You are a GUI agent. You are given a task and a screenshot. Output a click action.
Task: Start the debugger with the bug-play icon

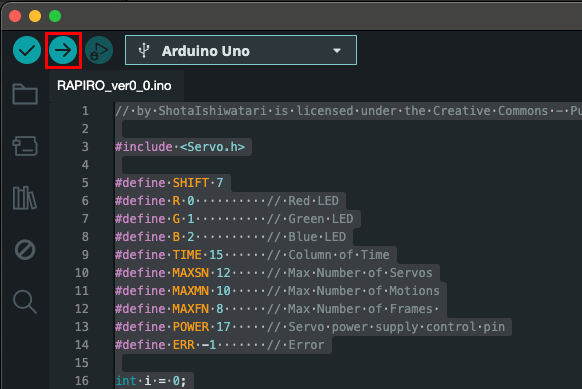[99, 50]
